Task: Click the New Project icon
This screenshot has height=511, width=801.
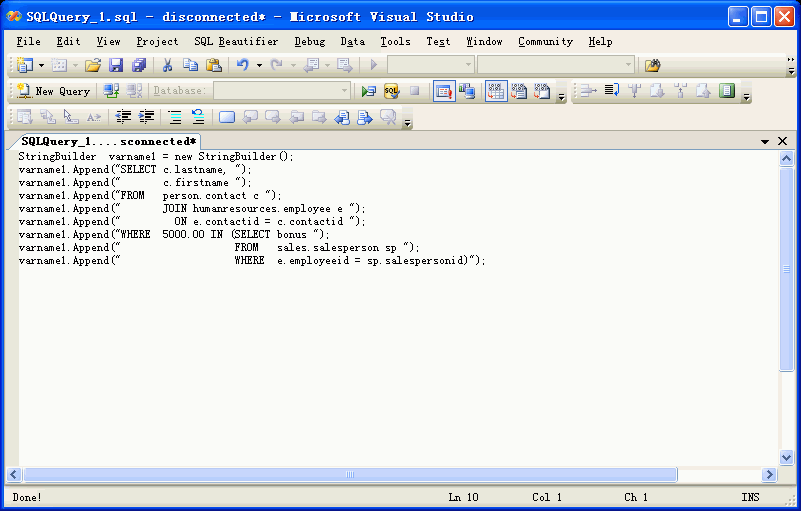Action: tap(25, 65)
